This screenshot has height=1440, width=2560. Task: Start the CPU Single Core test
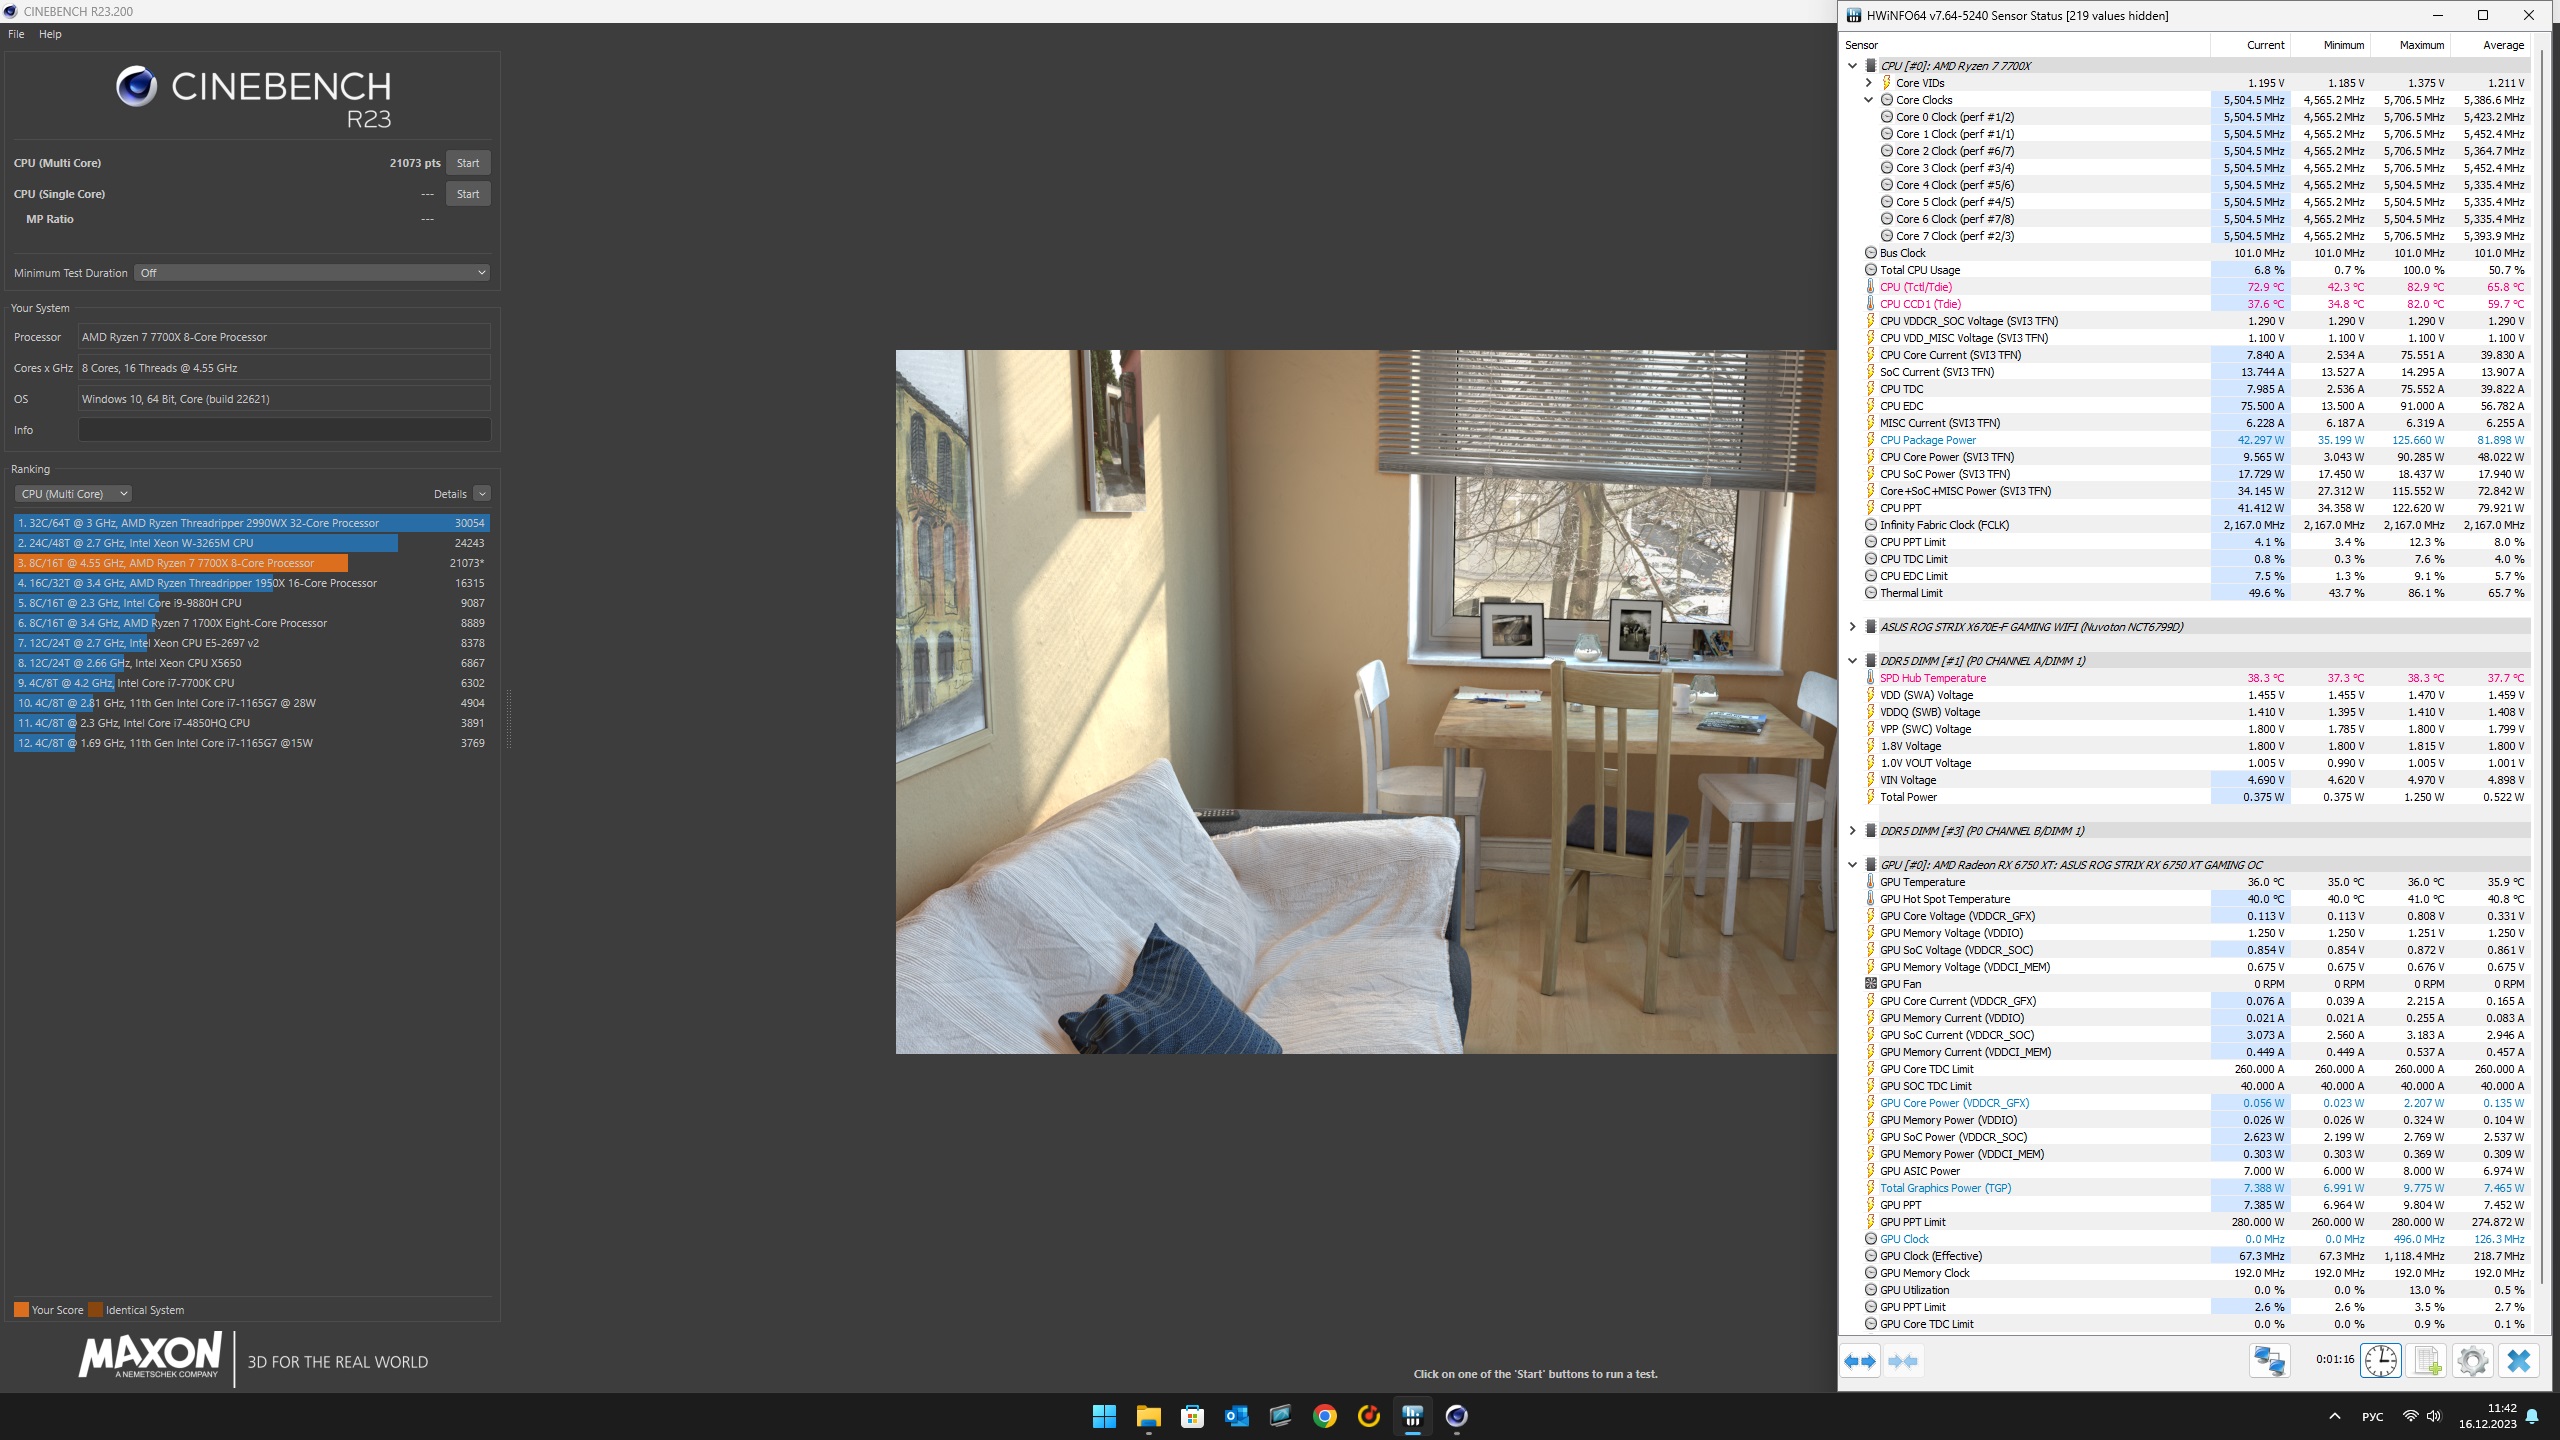point(467,194)
